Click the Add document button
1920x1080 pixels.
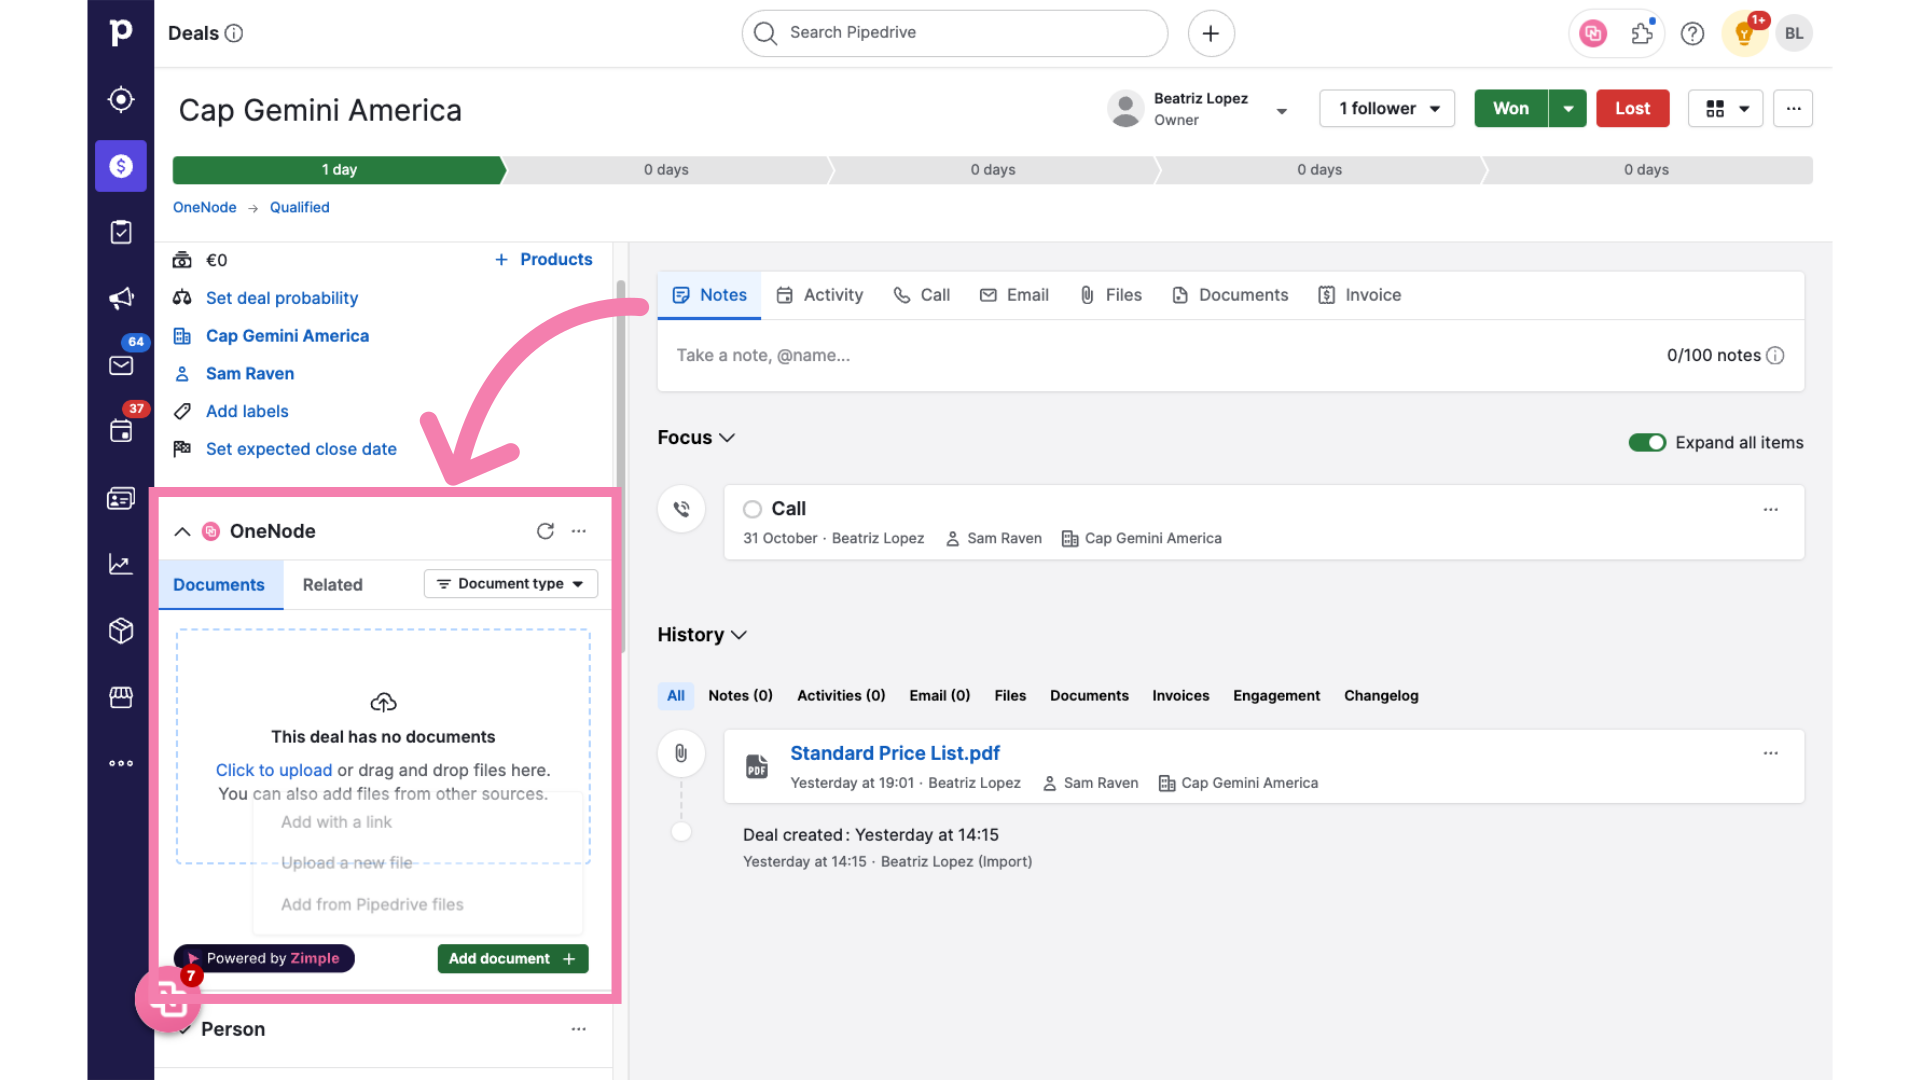tap(513, 958)
